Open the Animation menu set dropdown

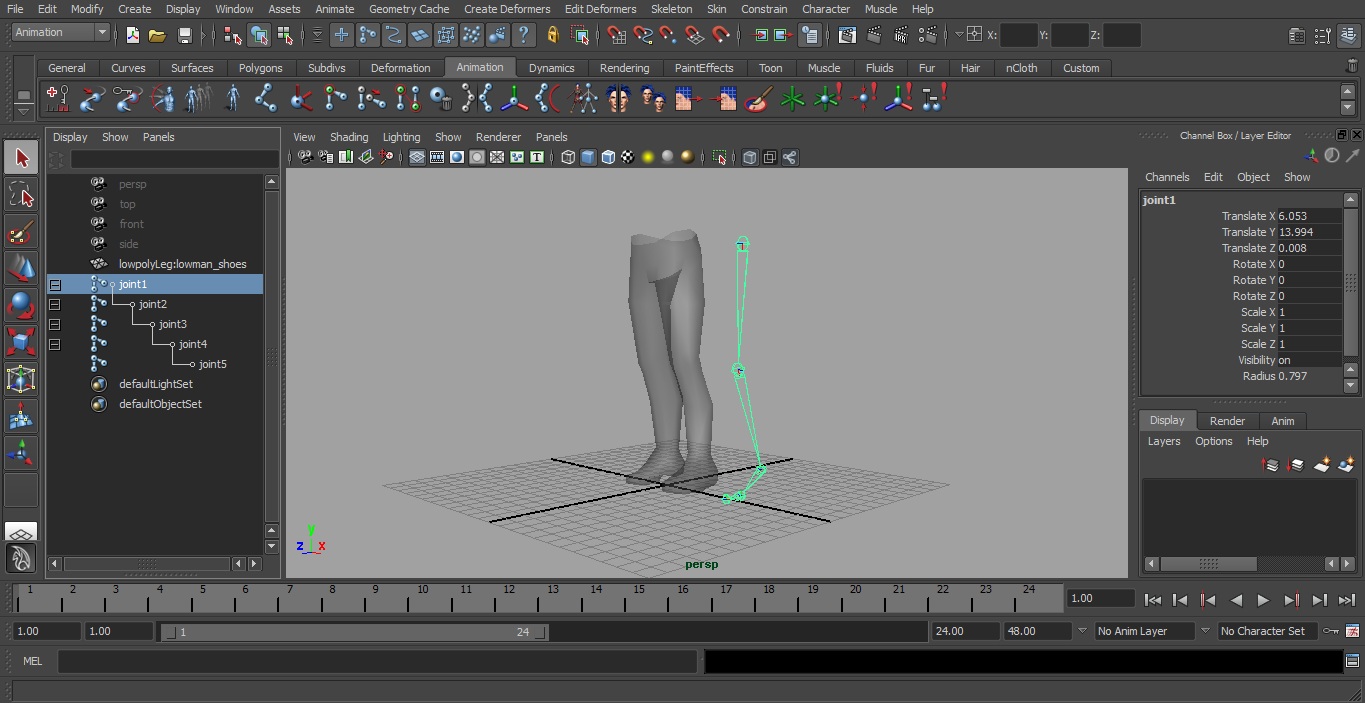[60, 32]
